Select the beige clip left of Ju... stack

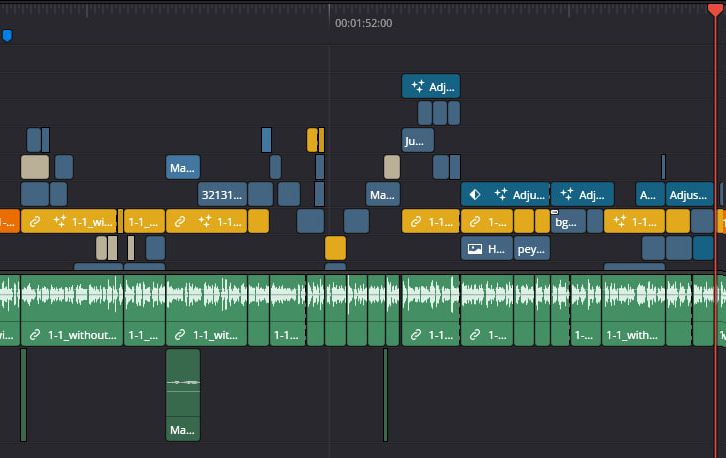pyautogui.click(x=392, y=167)
